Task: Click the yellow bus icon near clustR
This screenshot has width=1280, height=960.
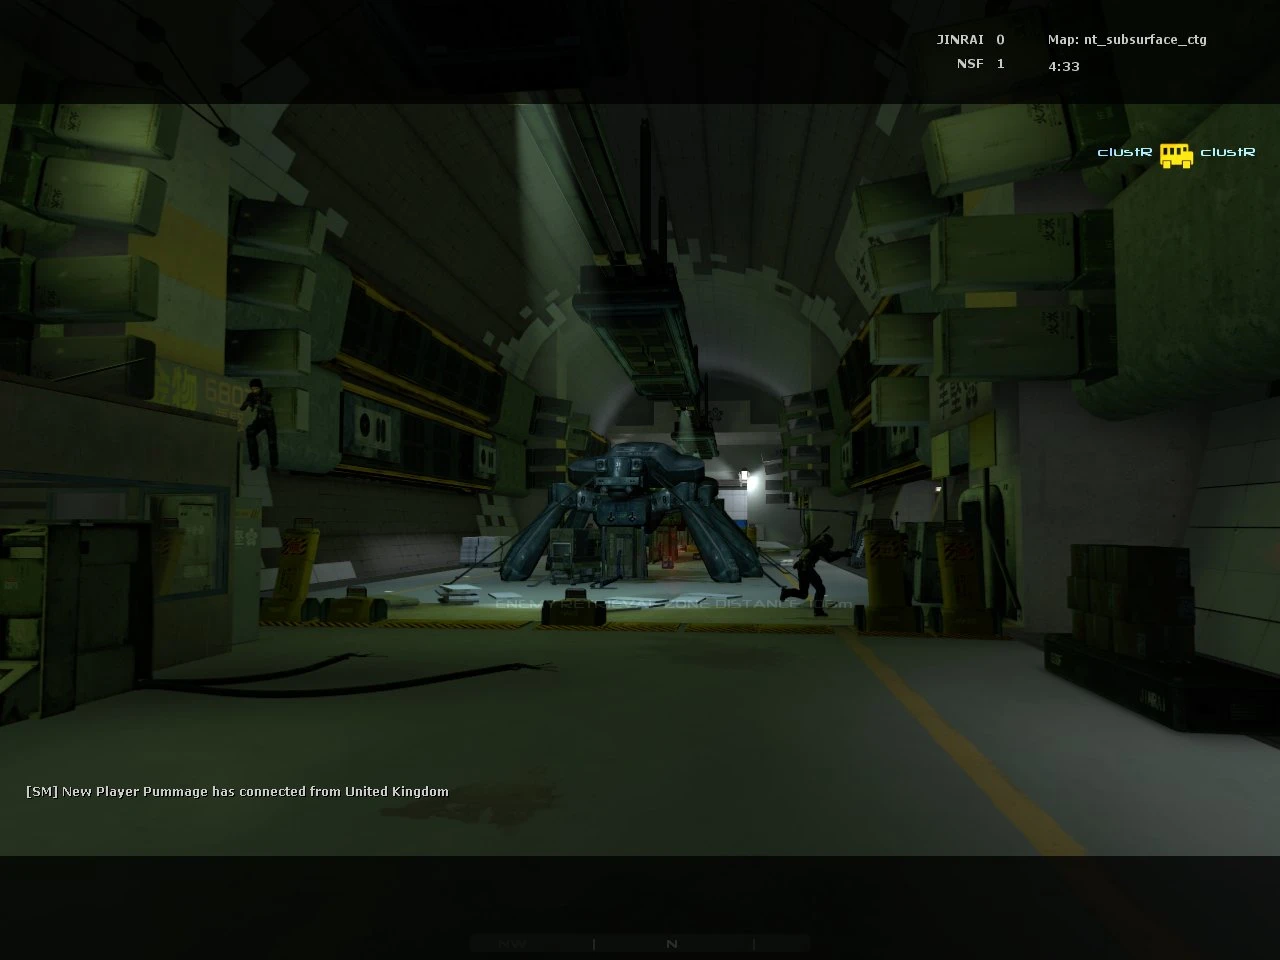Action: click(x=1176, y=155)
